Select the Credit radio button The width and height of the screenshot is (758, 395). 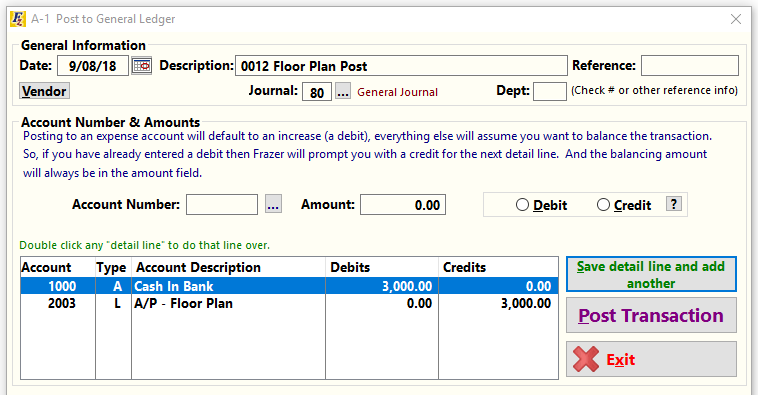point(603,205)
